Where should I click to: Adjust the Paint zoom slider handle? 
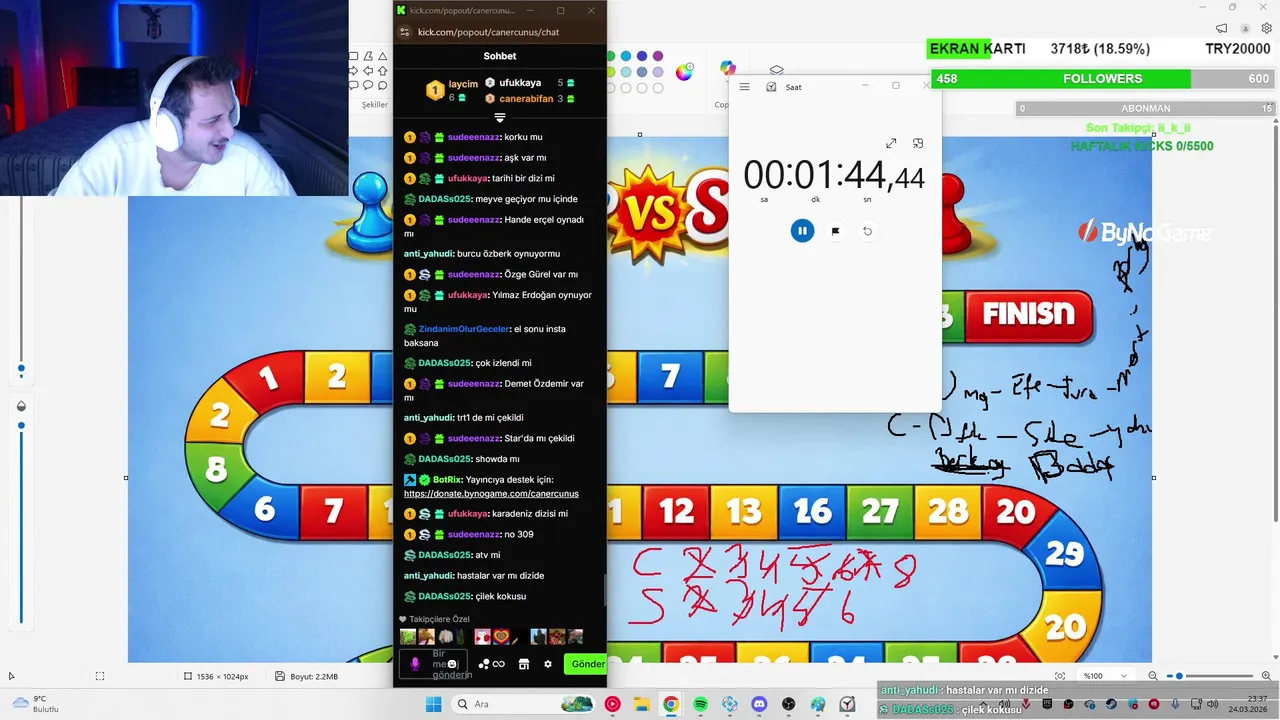coord(1179,676)
